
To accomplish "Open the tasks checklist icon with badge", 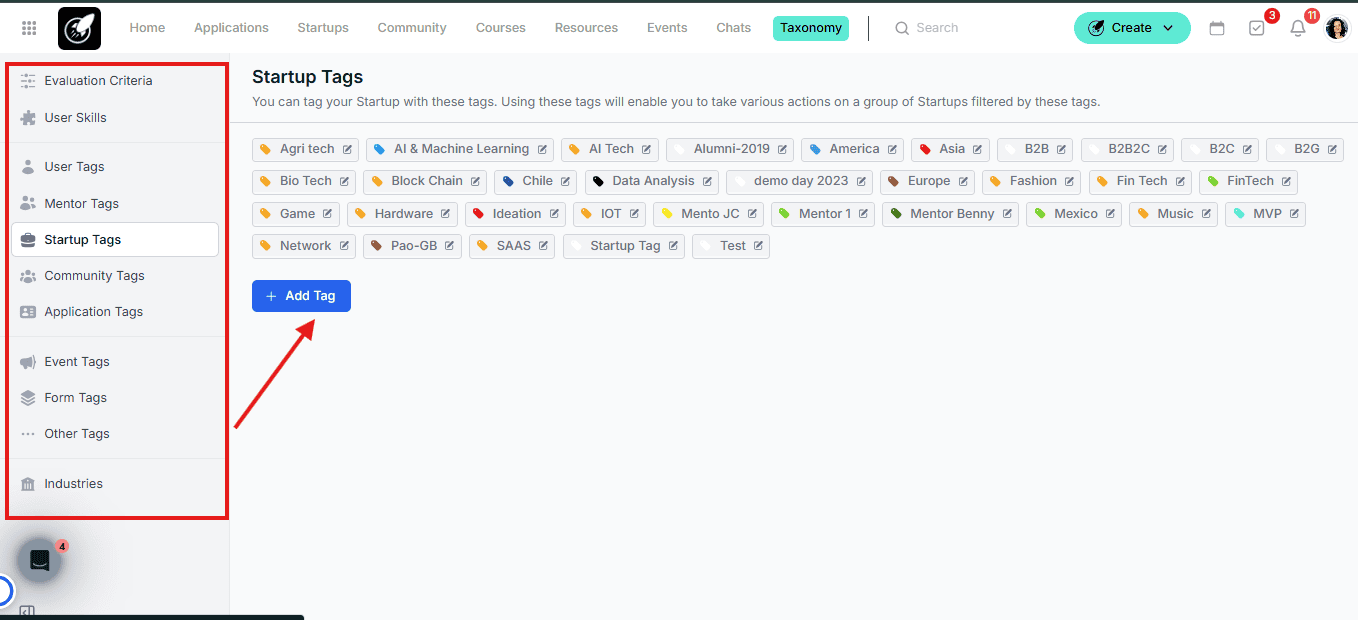I will pos(1257,28).
